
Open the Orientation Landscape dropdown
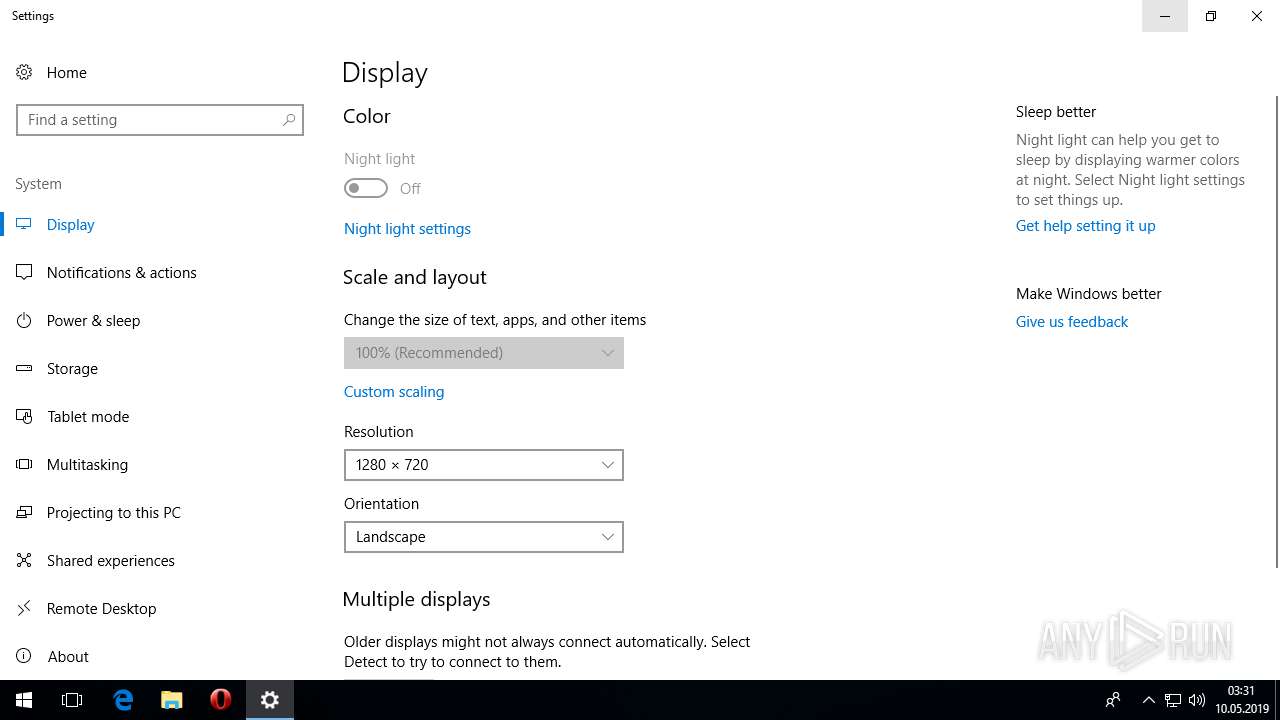pos(484,537)
